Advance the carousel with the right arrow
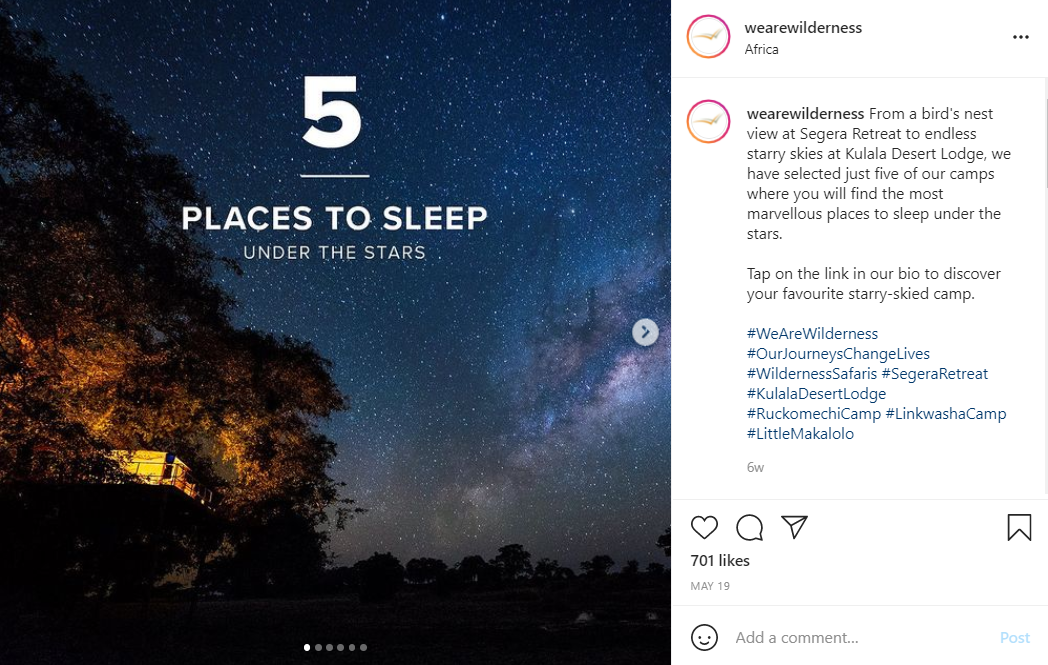 click(x=645, y=332)
